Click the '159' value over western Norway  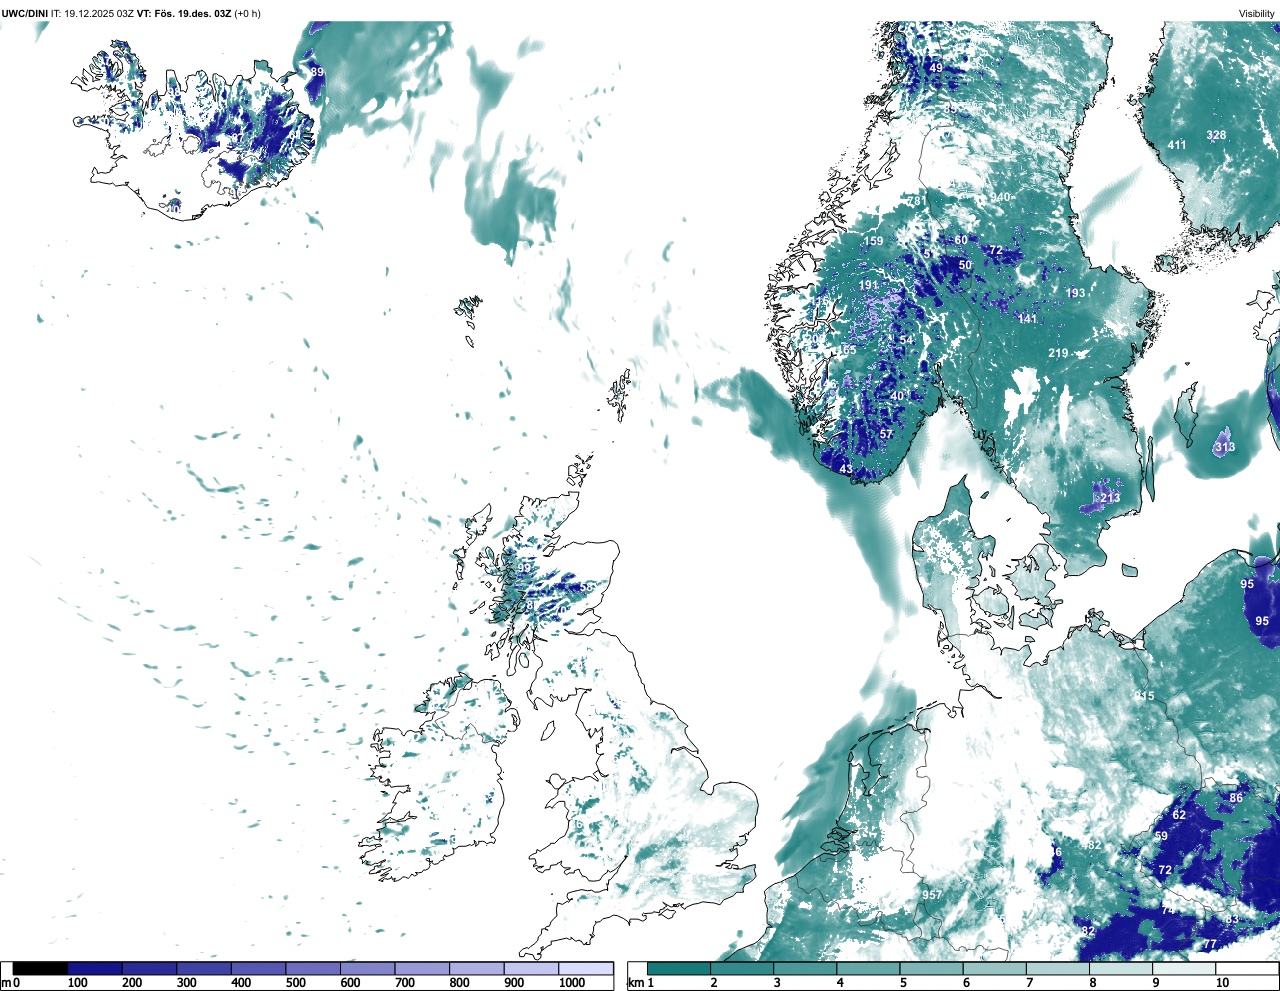pos(873,241)
